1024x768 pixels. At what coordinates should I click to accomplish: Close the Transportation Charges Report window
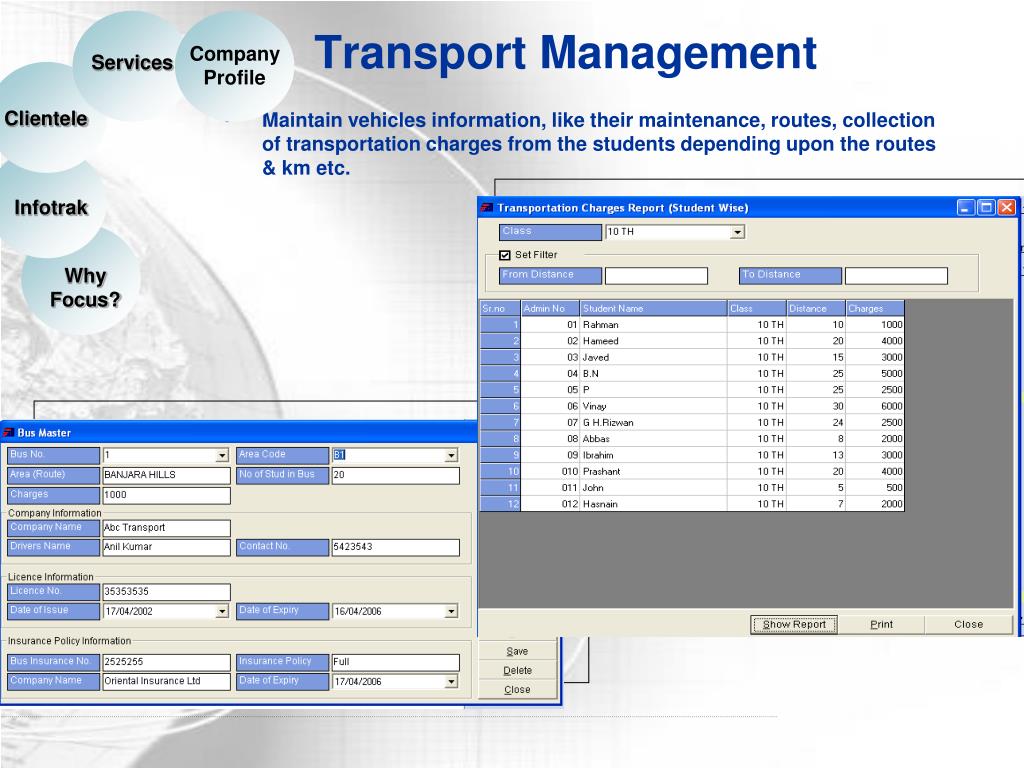[1006, 208]
